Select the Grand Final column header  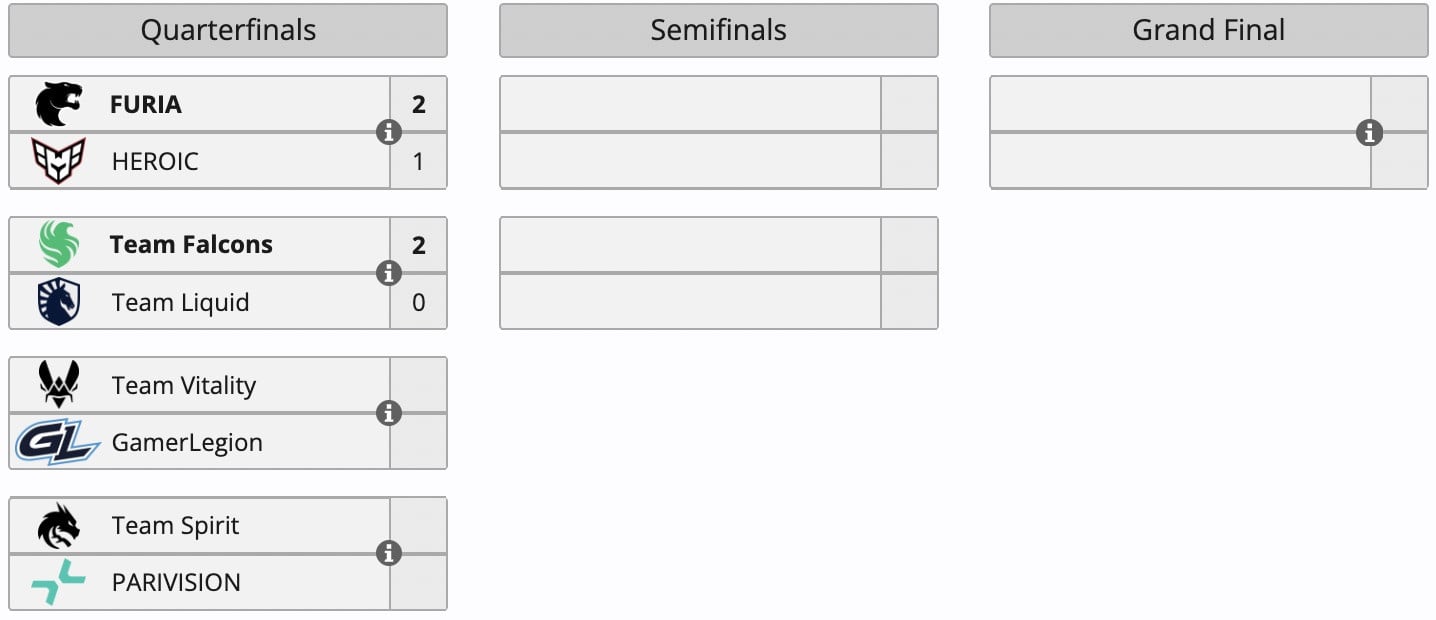[x=1208, y=30]
